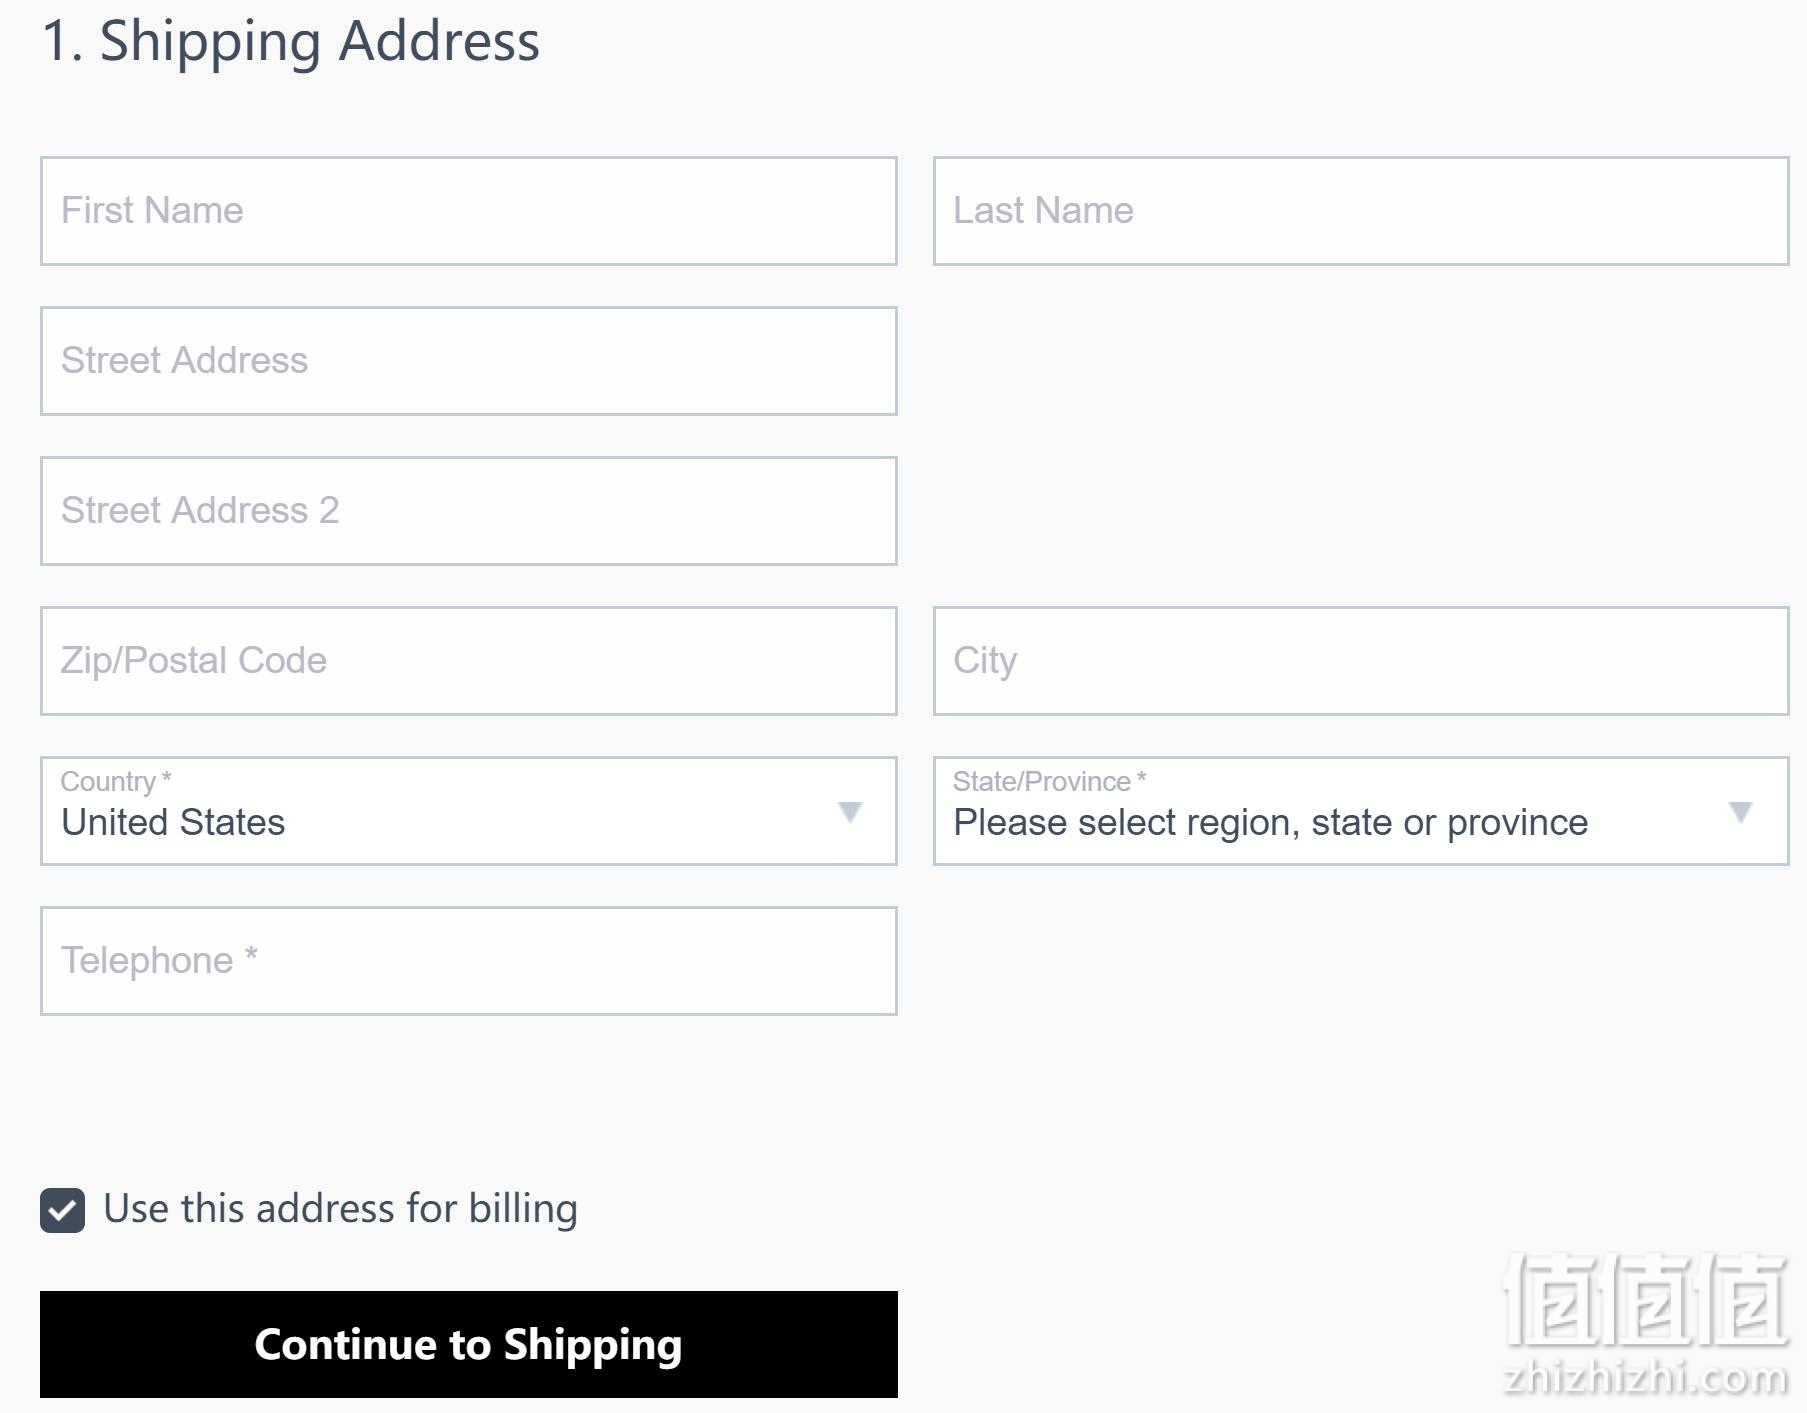Click the State/Province dropdown triangle icon
Image resolution: width=1807 pixels, height=1413 pixels.
point(1741,812)
